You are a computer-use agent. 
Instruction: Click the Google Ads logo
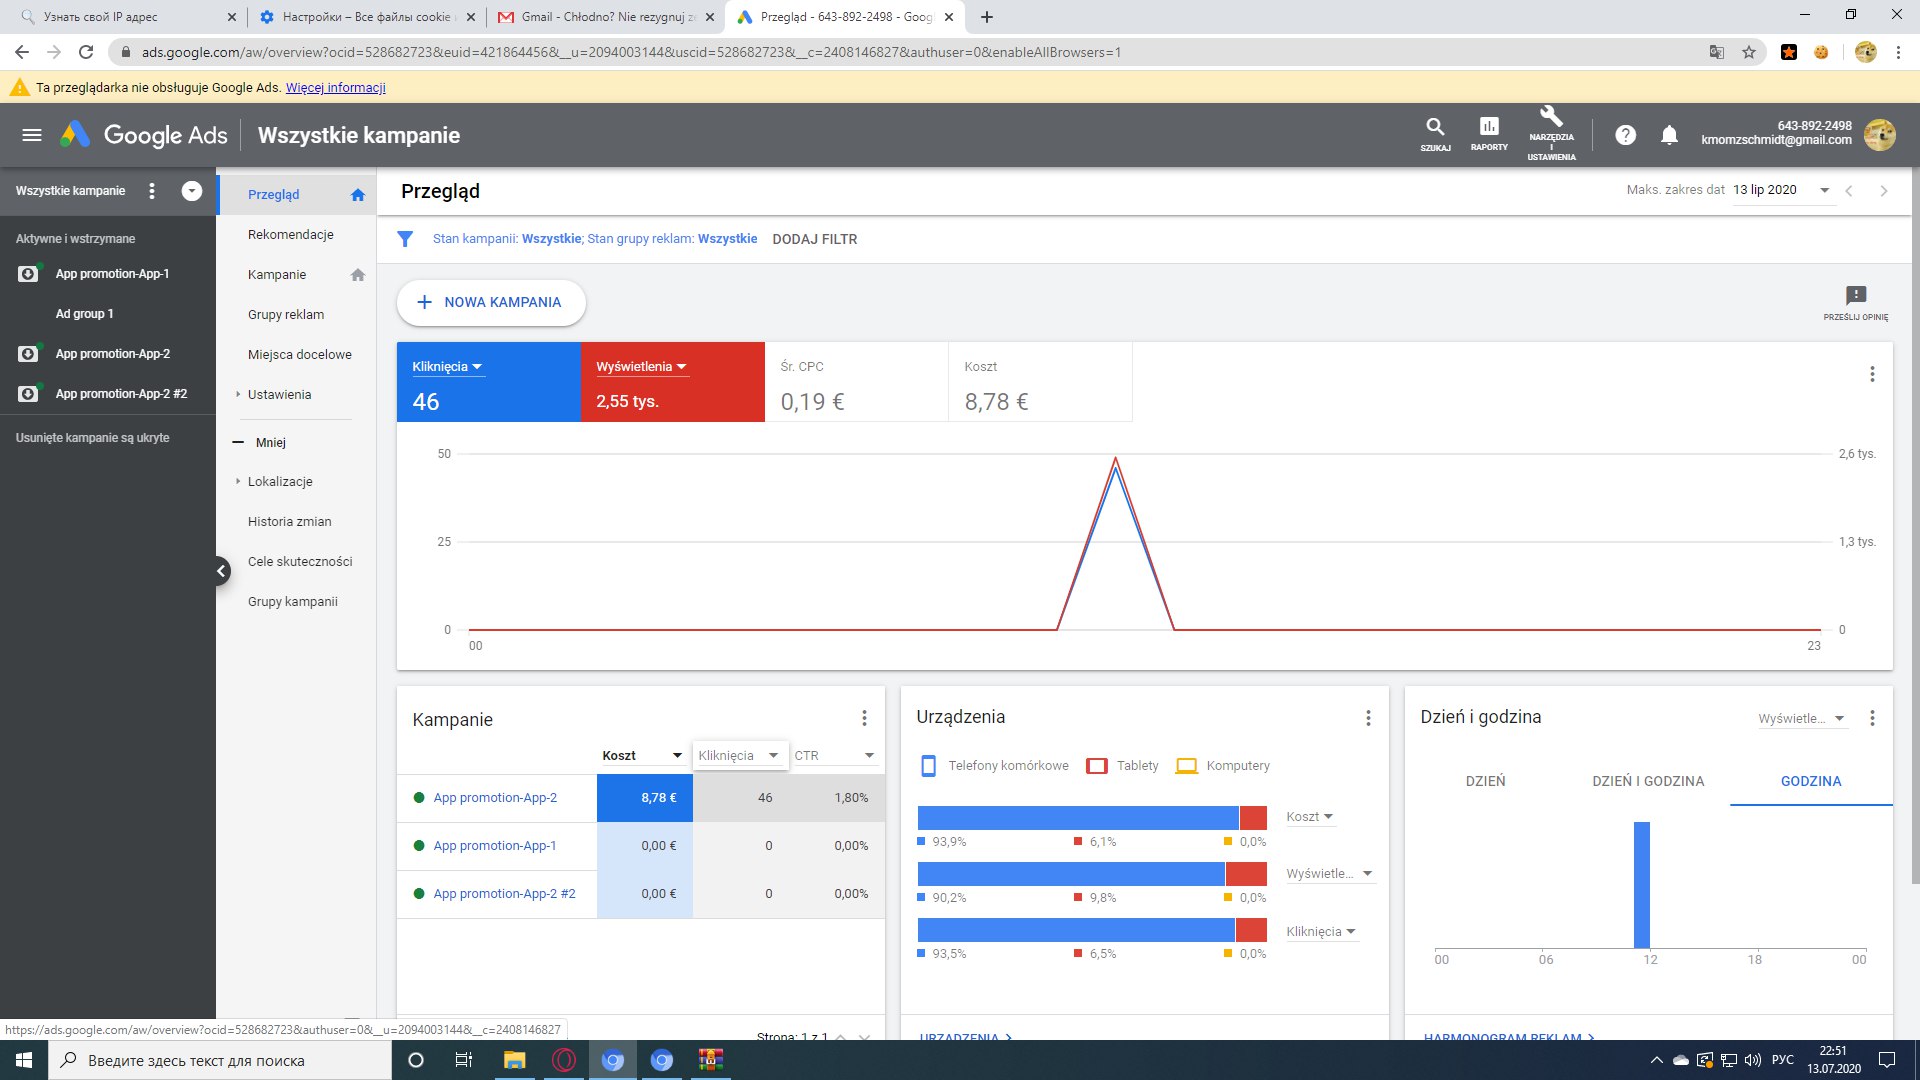(x=144, y=135)
